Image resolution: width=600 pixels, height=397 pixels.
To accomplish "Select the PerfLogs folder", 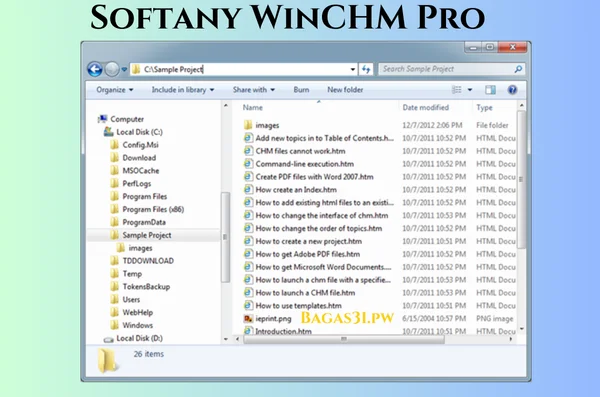I will (131, 183).
